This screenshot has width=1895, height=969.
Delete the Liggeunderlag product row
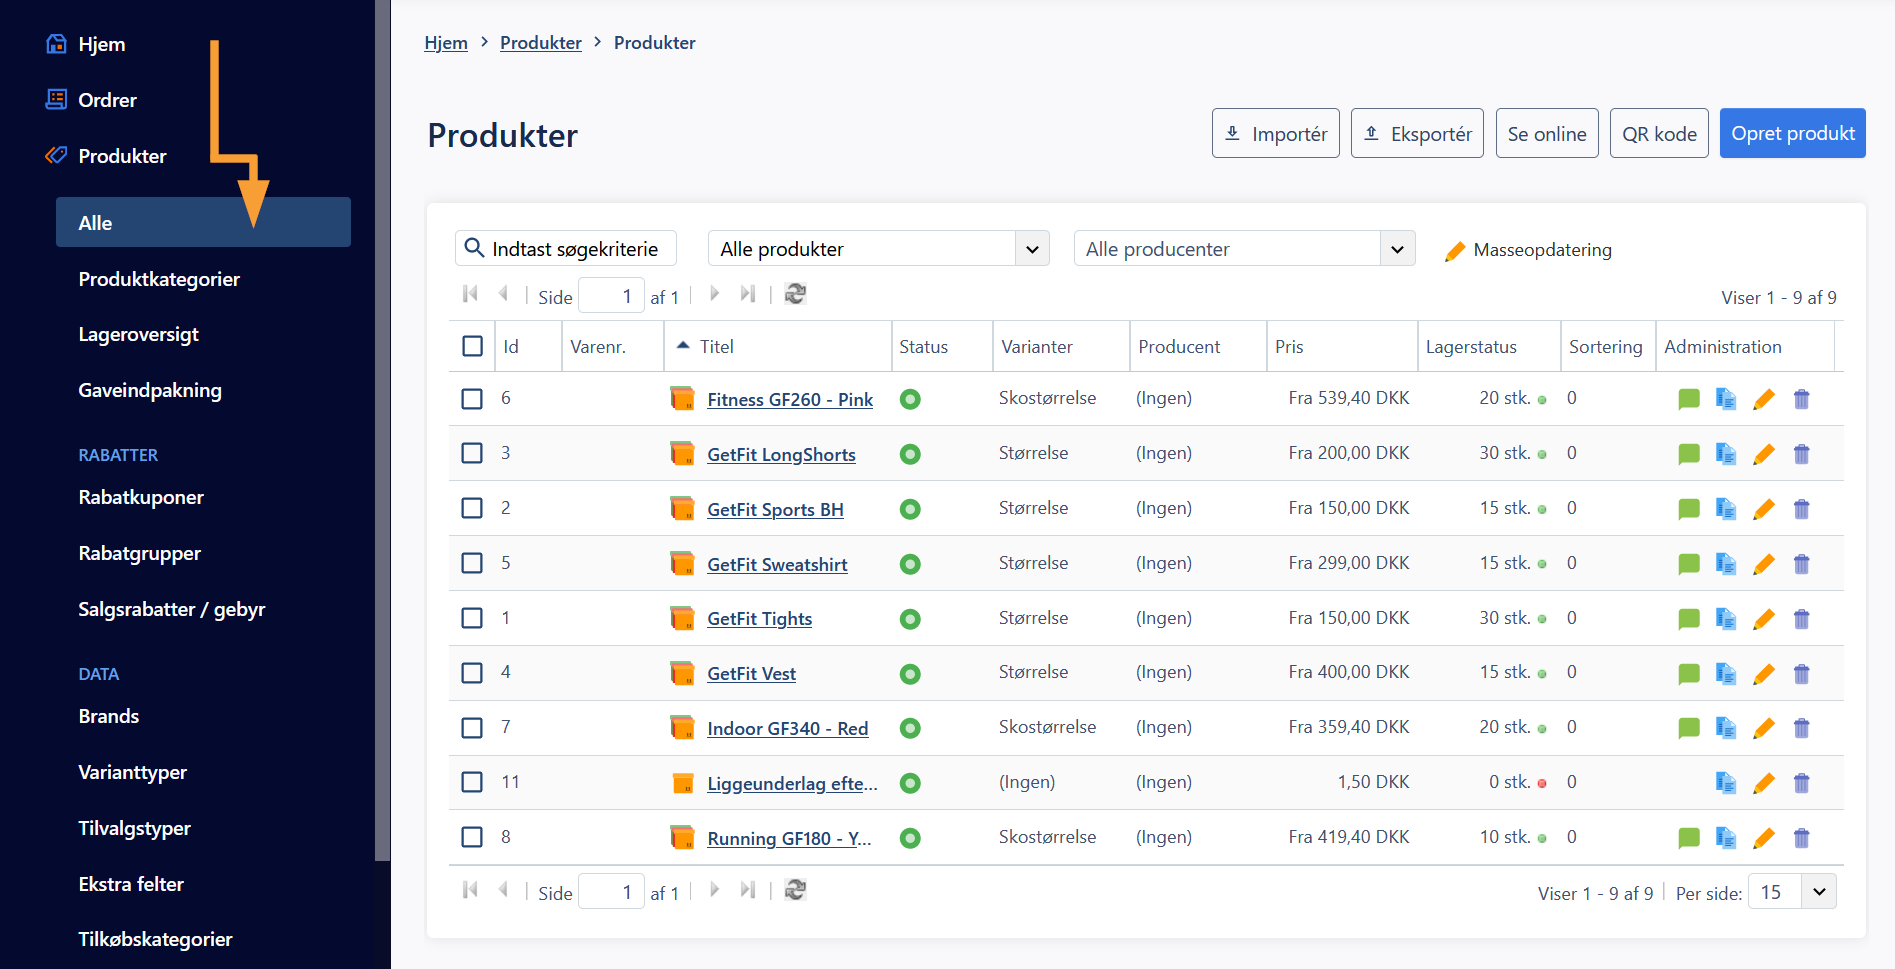tap(1802, 783)
